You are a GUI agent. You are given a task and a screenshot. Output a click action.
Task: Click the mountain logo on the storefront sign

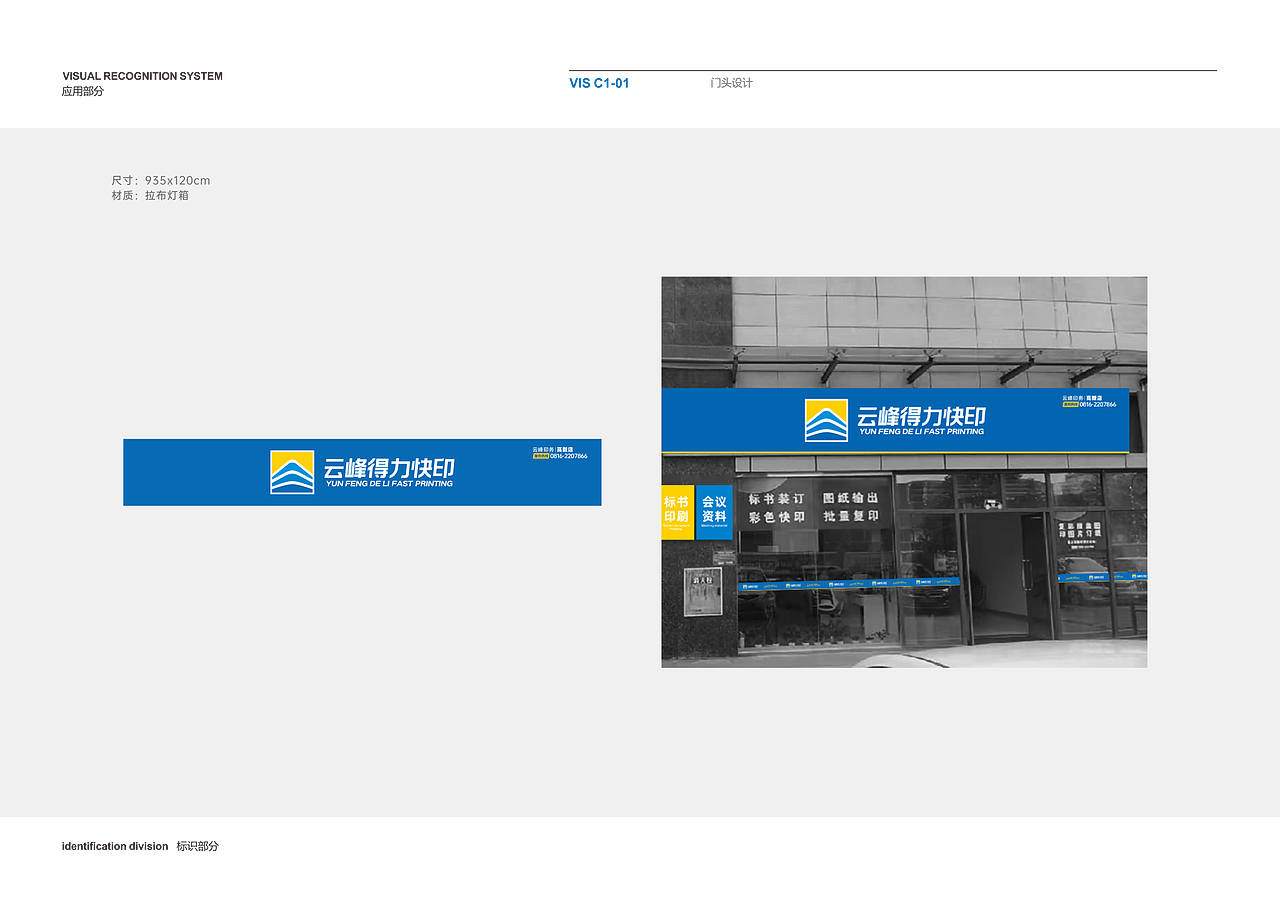pyautogui.click(x=826, y=420)
